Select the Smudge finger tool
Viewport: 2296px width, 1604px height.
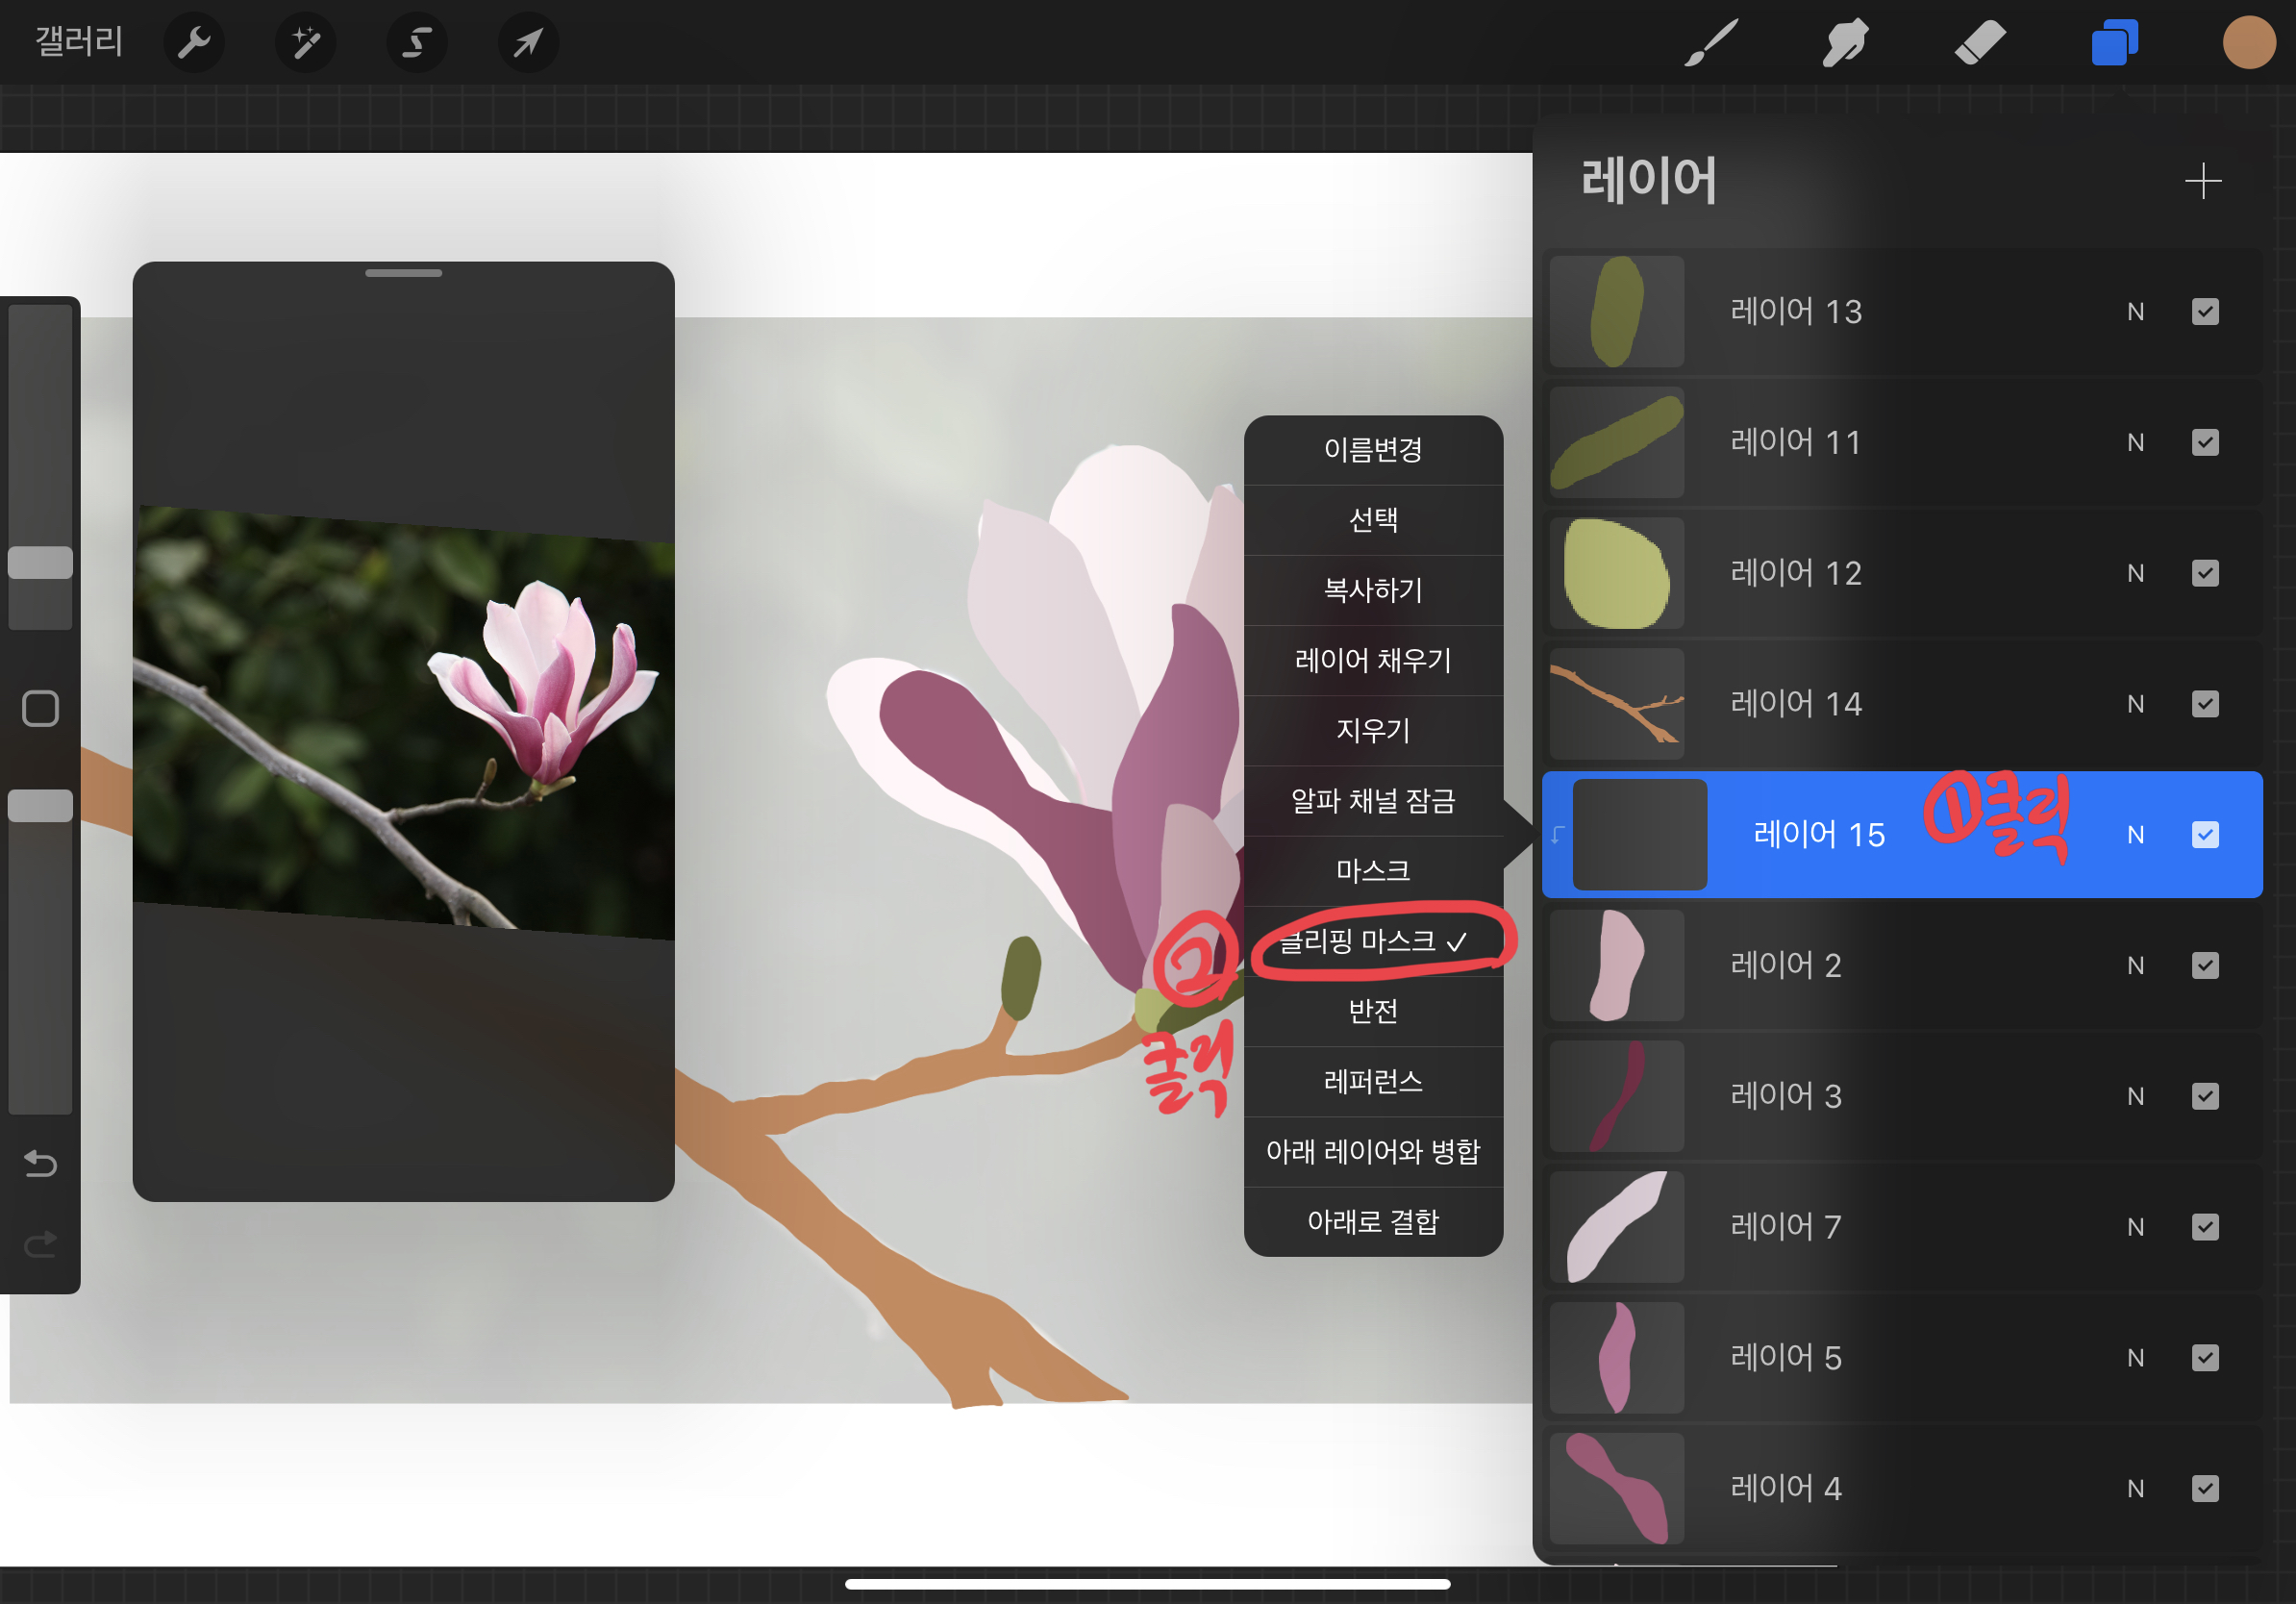[x=1844, y=43]
